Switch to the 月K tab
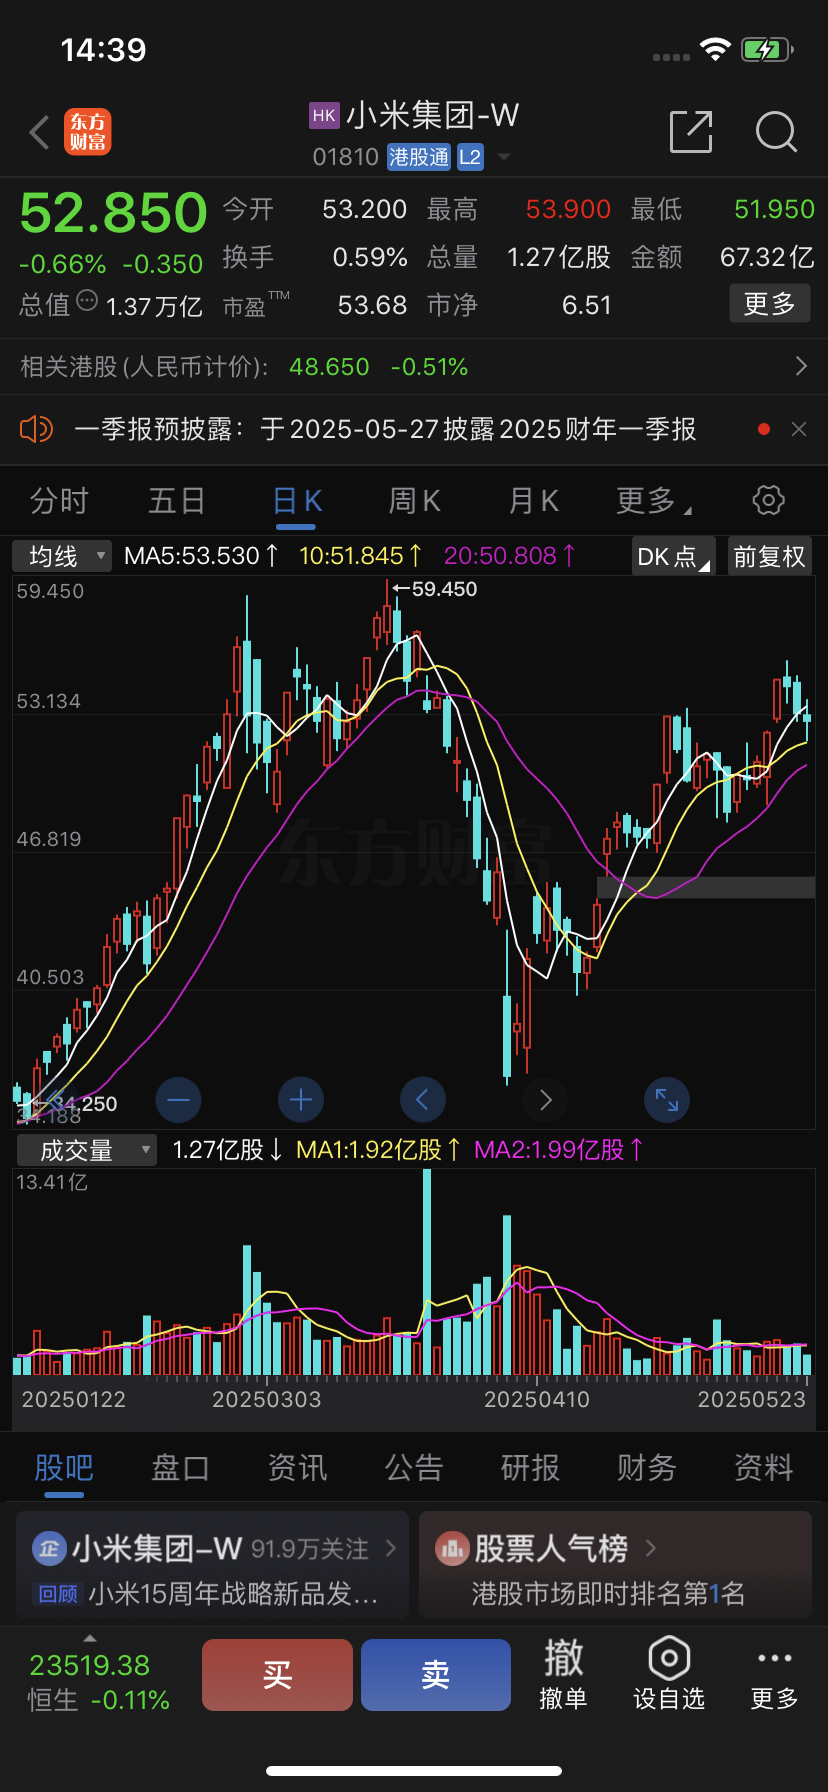The width and height of the screenshot is (828, 1792). click(x=533, y=501)
